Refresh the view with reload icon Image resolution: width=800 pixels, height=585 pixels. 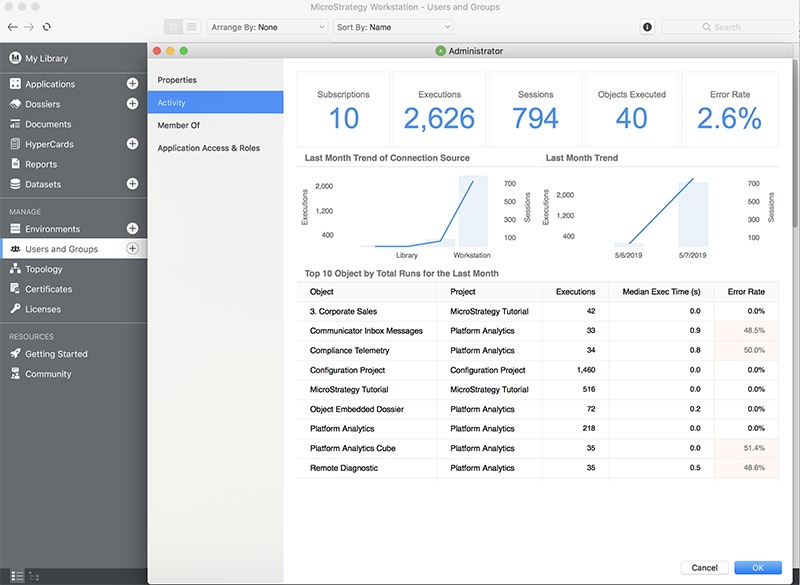[46, 27]
